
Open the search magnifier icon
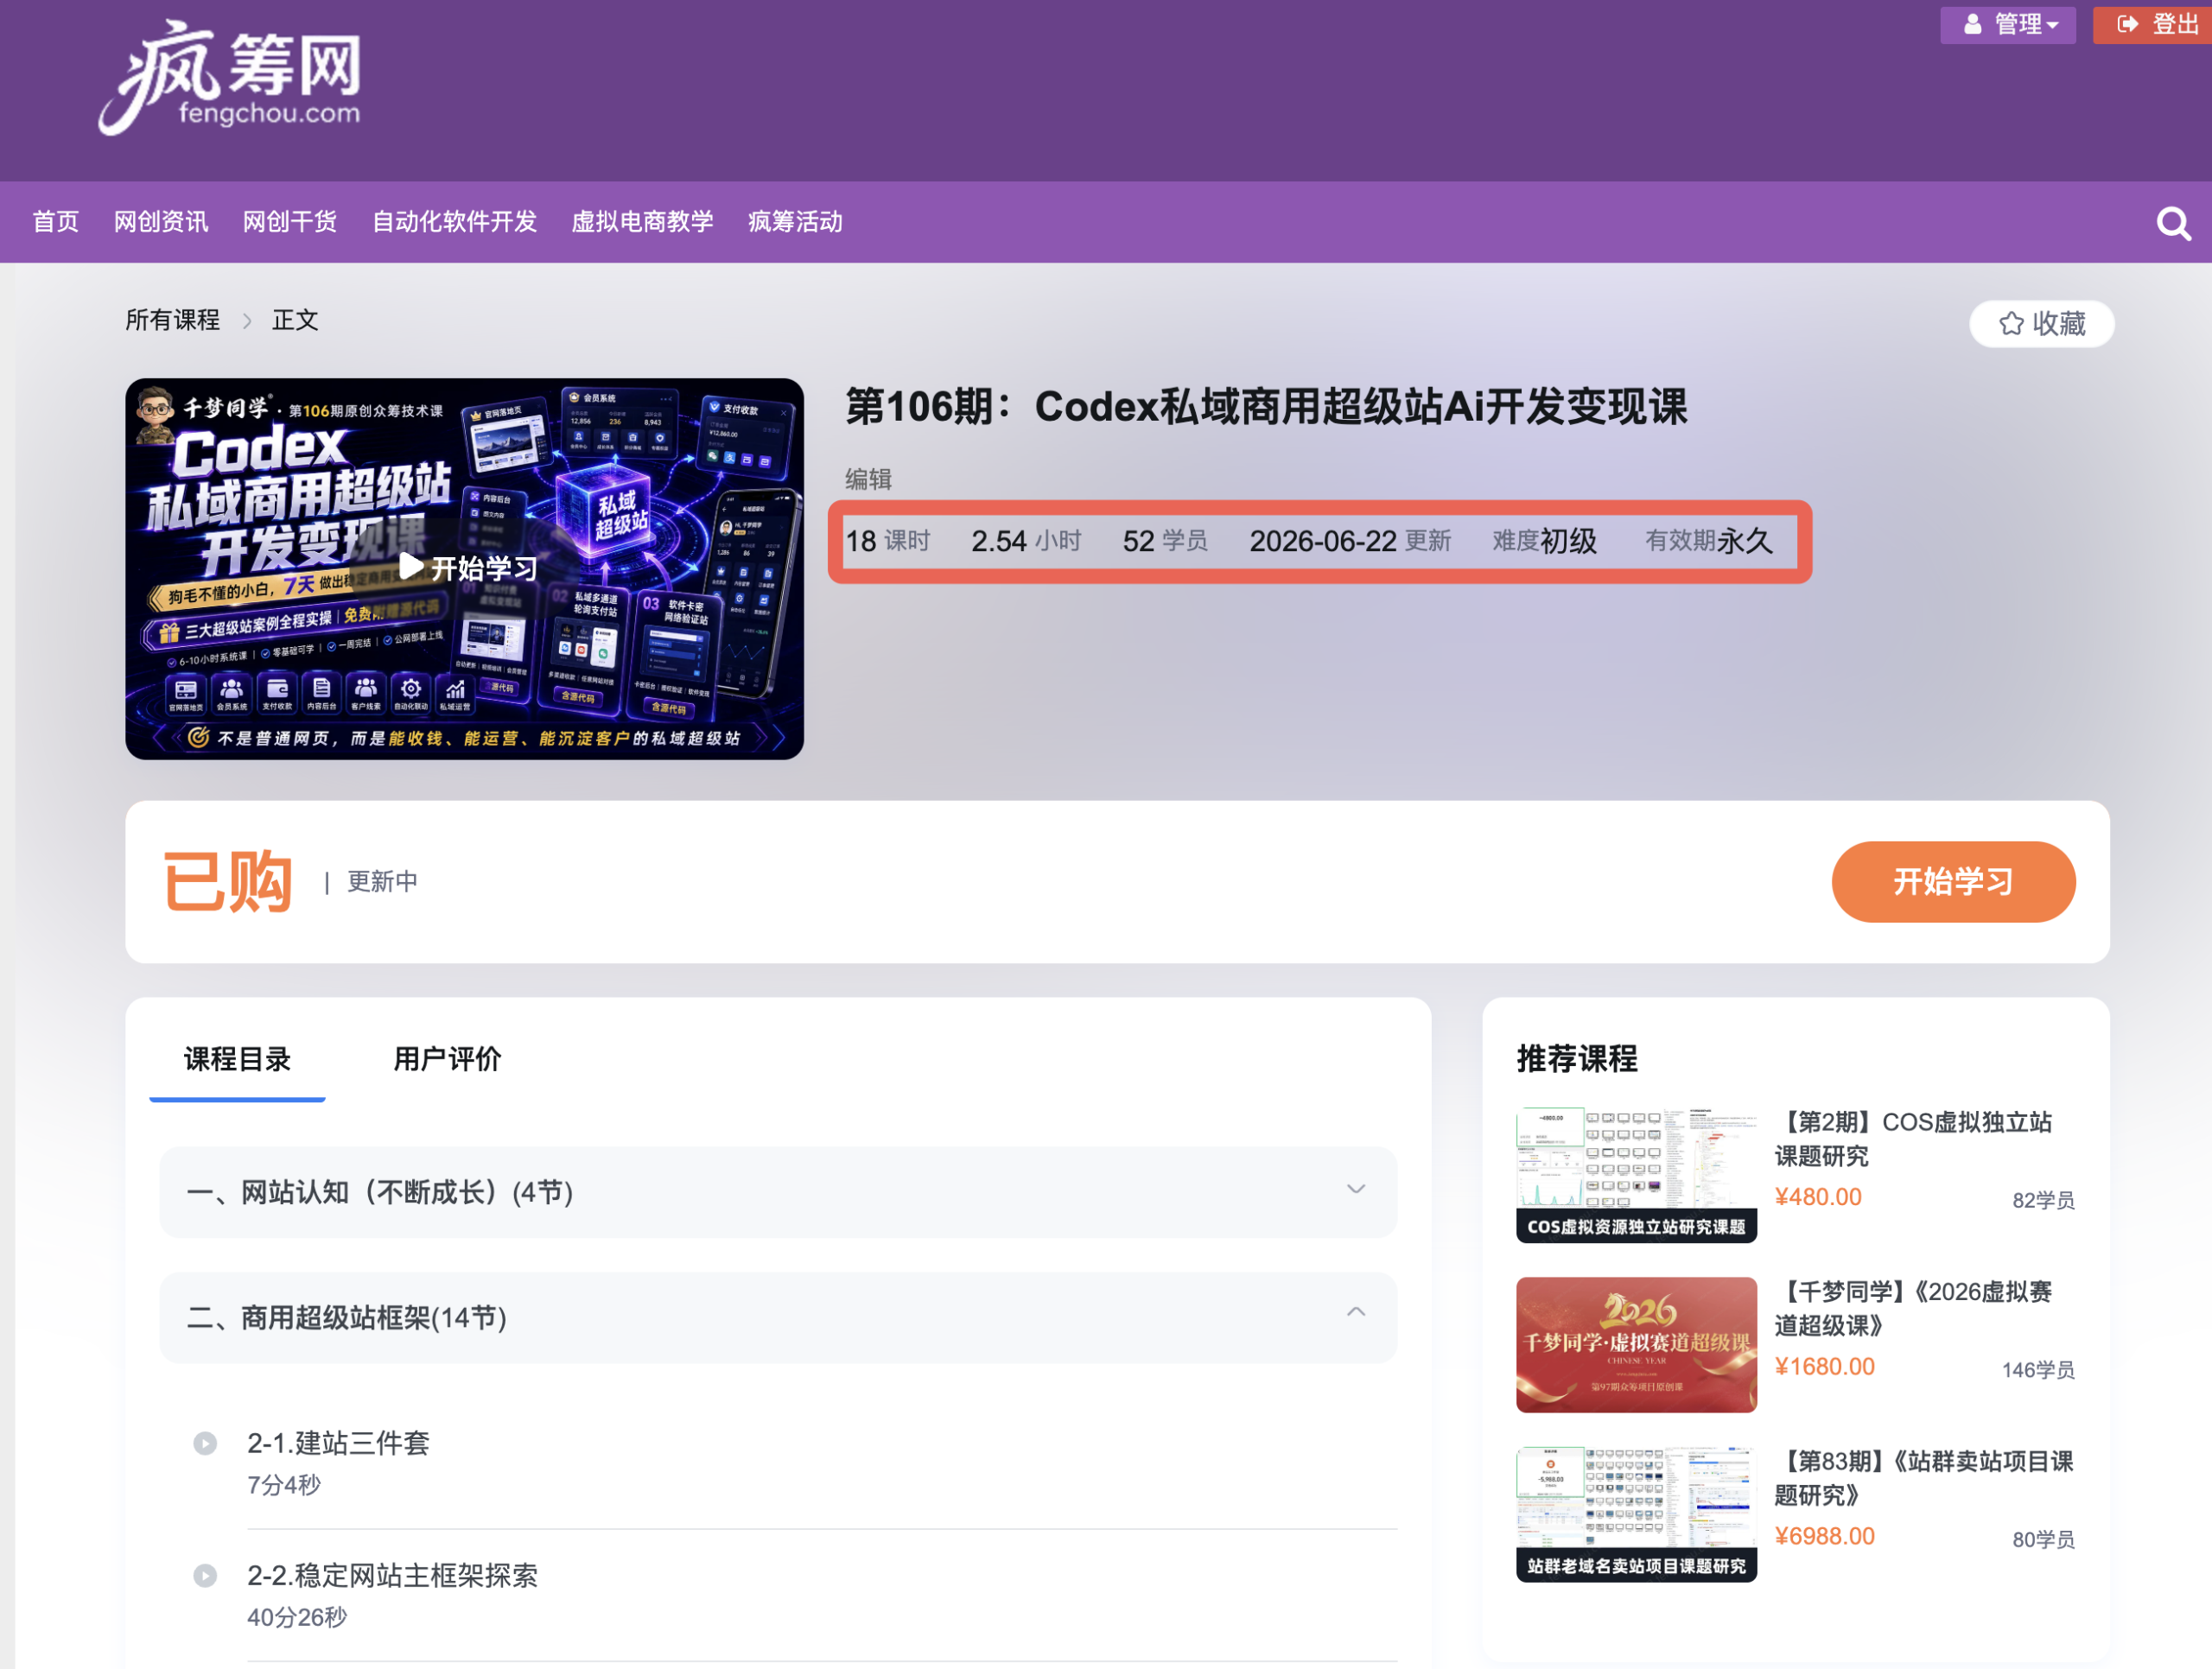pyautogui.click(x=2173, y=223)
